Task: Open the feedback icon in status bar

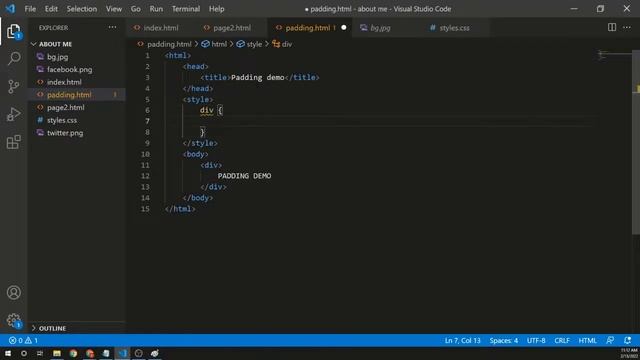Action: pyautogui.click(x=610, y=340)
